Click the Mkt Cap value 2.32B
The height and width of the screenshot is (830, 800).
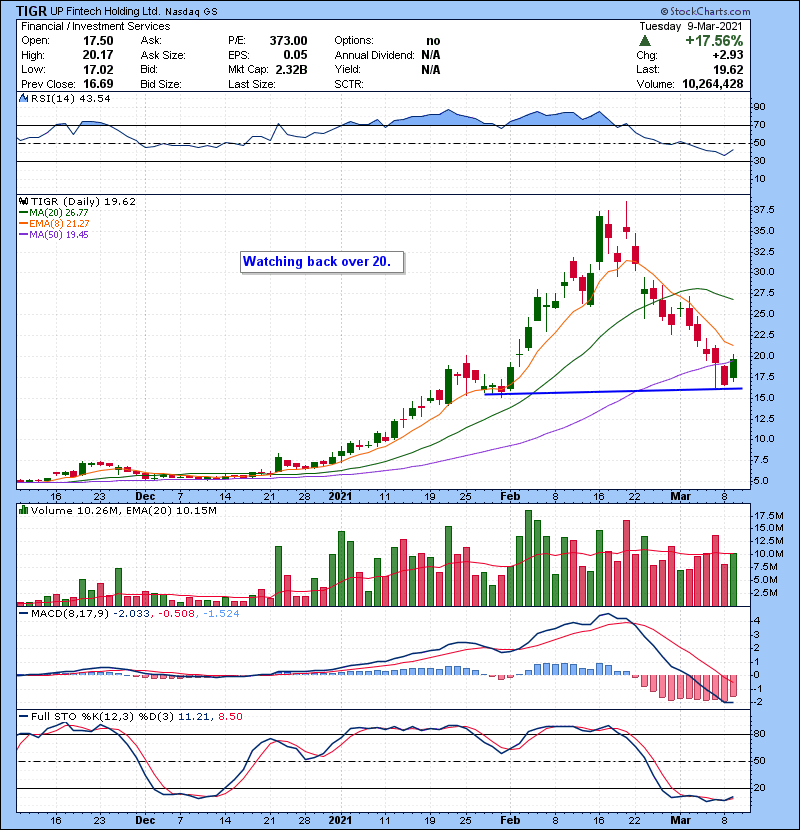[x=291, y=70]
